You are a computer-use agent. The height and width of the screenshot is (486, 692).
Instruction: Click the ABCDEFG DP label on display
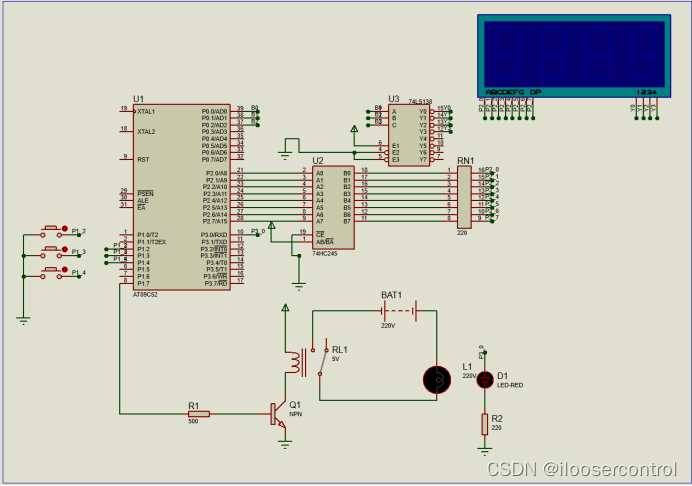tap(513, 92)
